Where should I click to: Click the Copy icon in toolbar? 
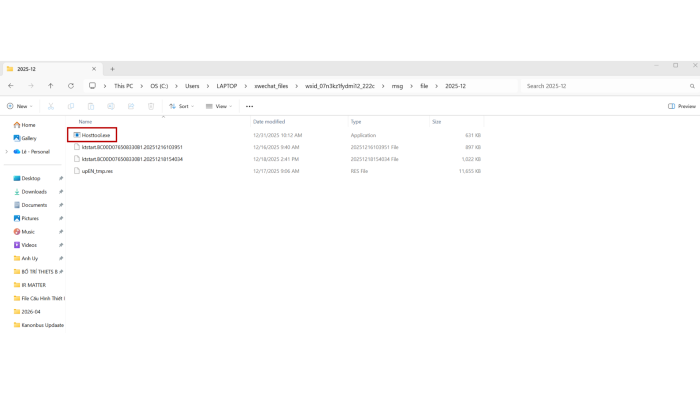[x=71, y=106]
